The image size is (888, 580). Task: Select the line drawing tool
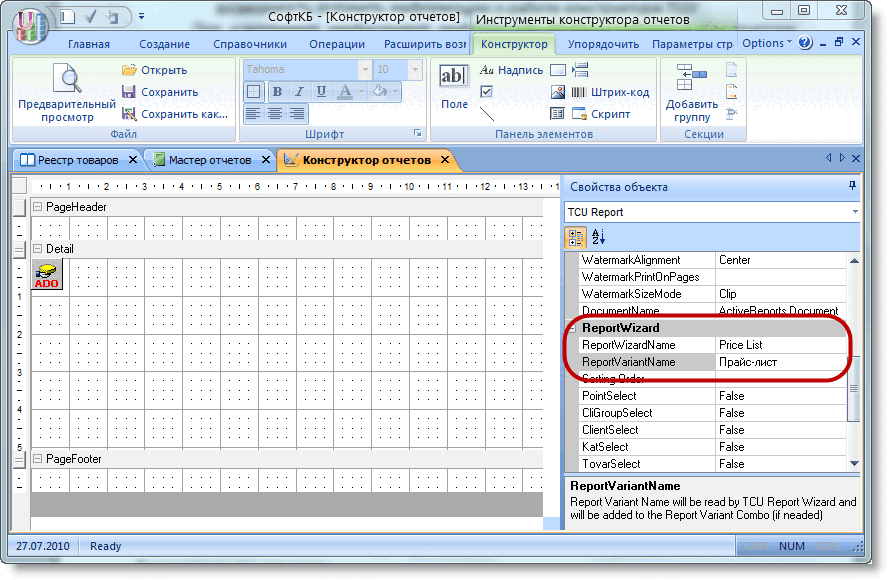pos(486,114)
